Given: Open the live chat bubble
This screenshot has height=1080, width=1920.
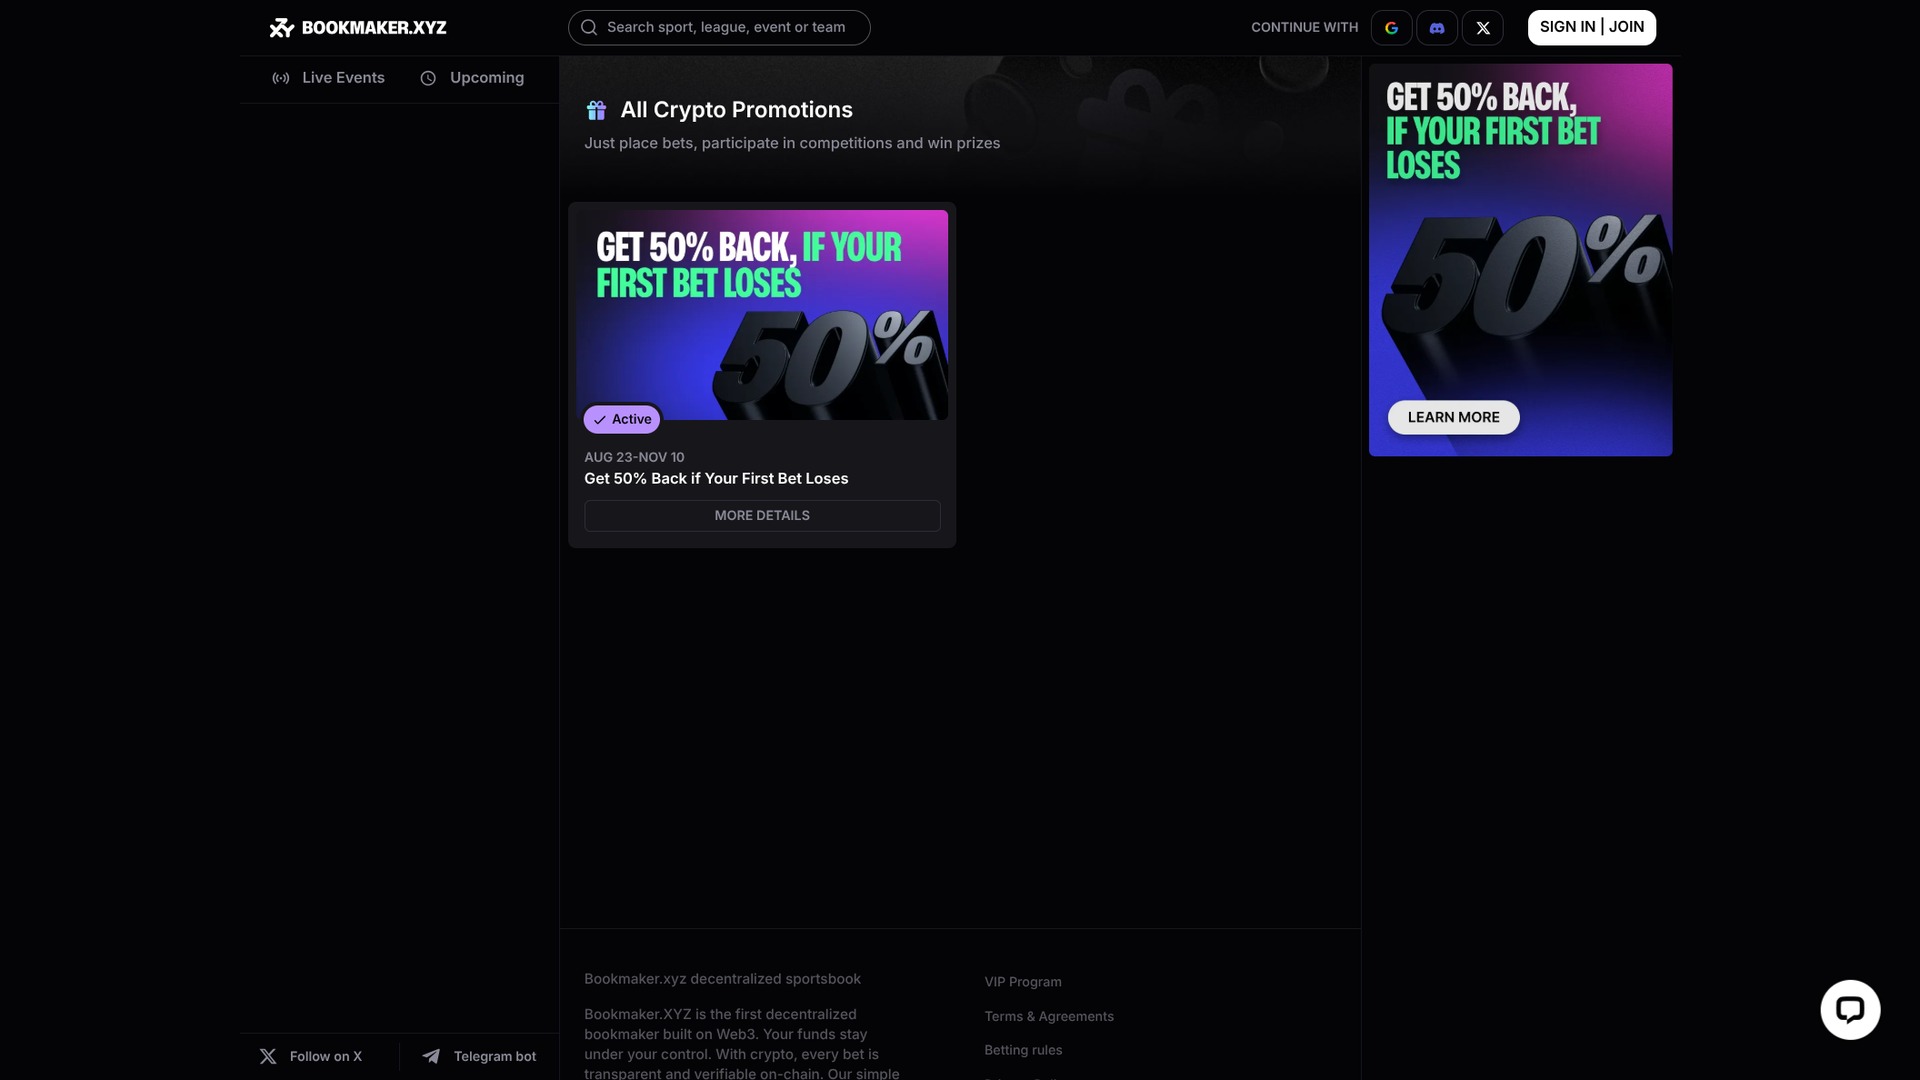Looking at the screenshot, I should click(x=1850, y=1009).
